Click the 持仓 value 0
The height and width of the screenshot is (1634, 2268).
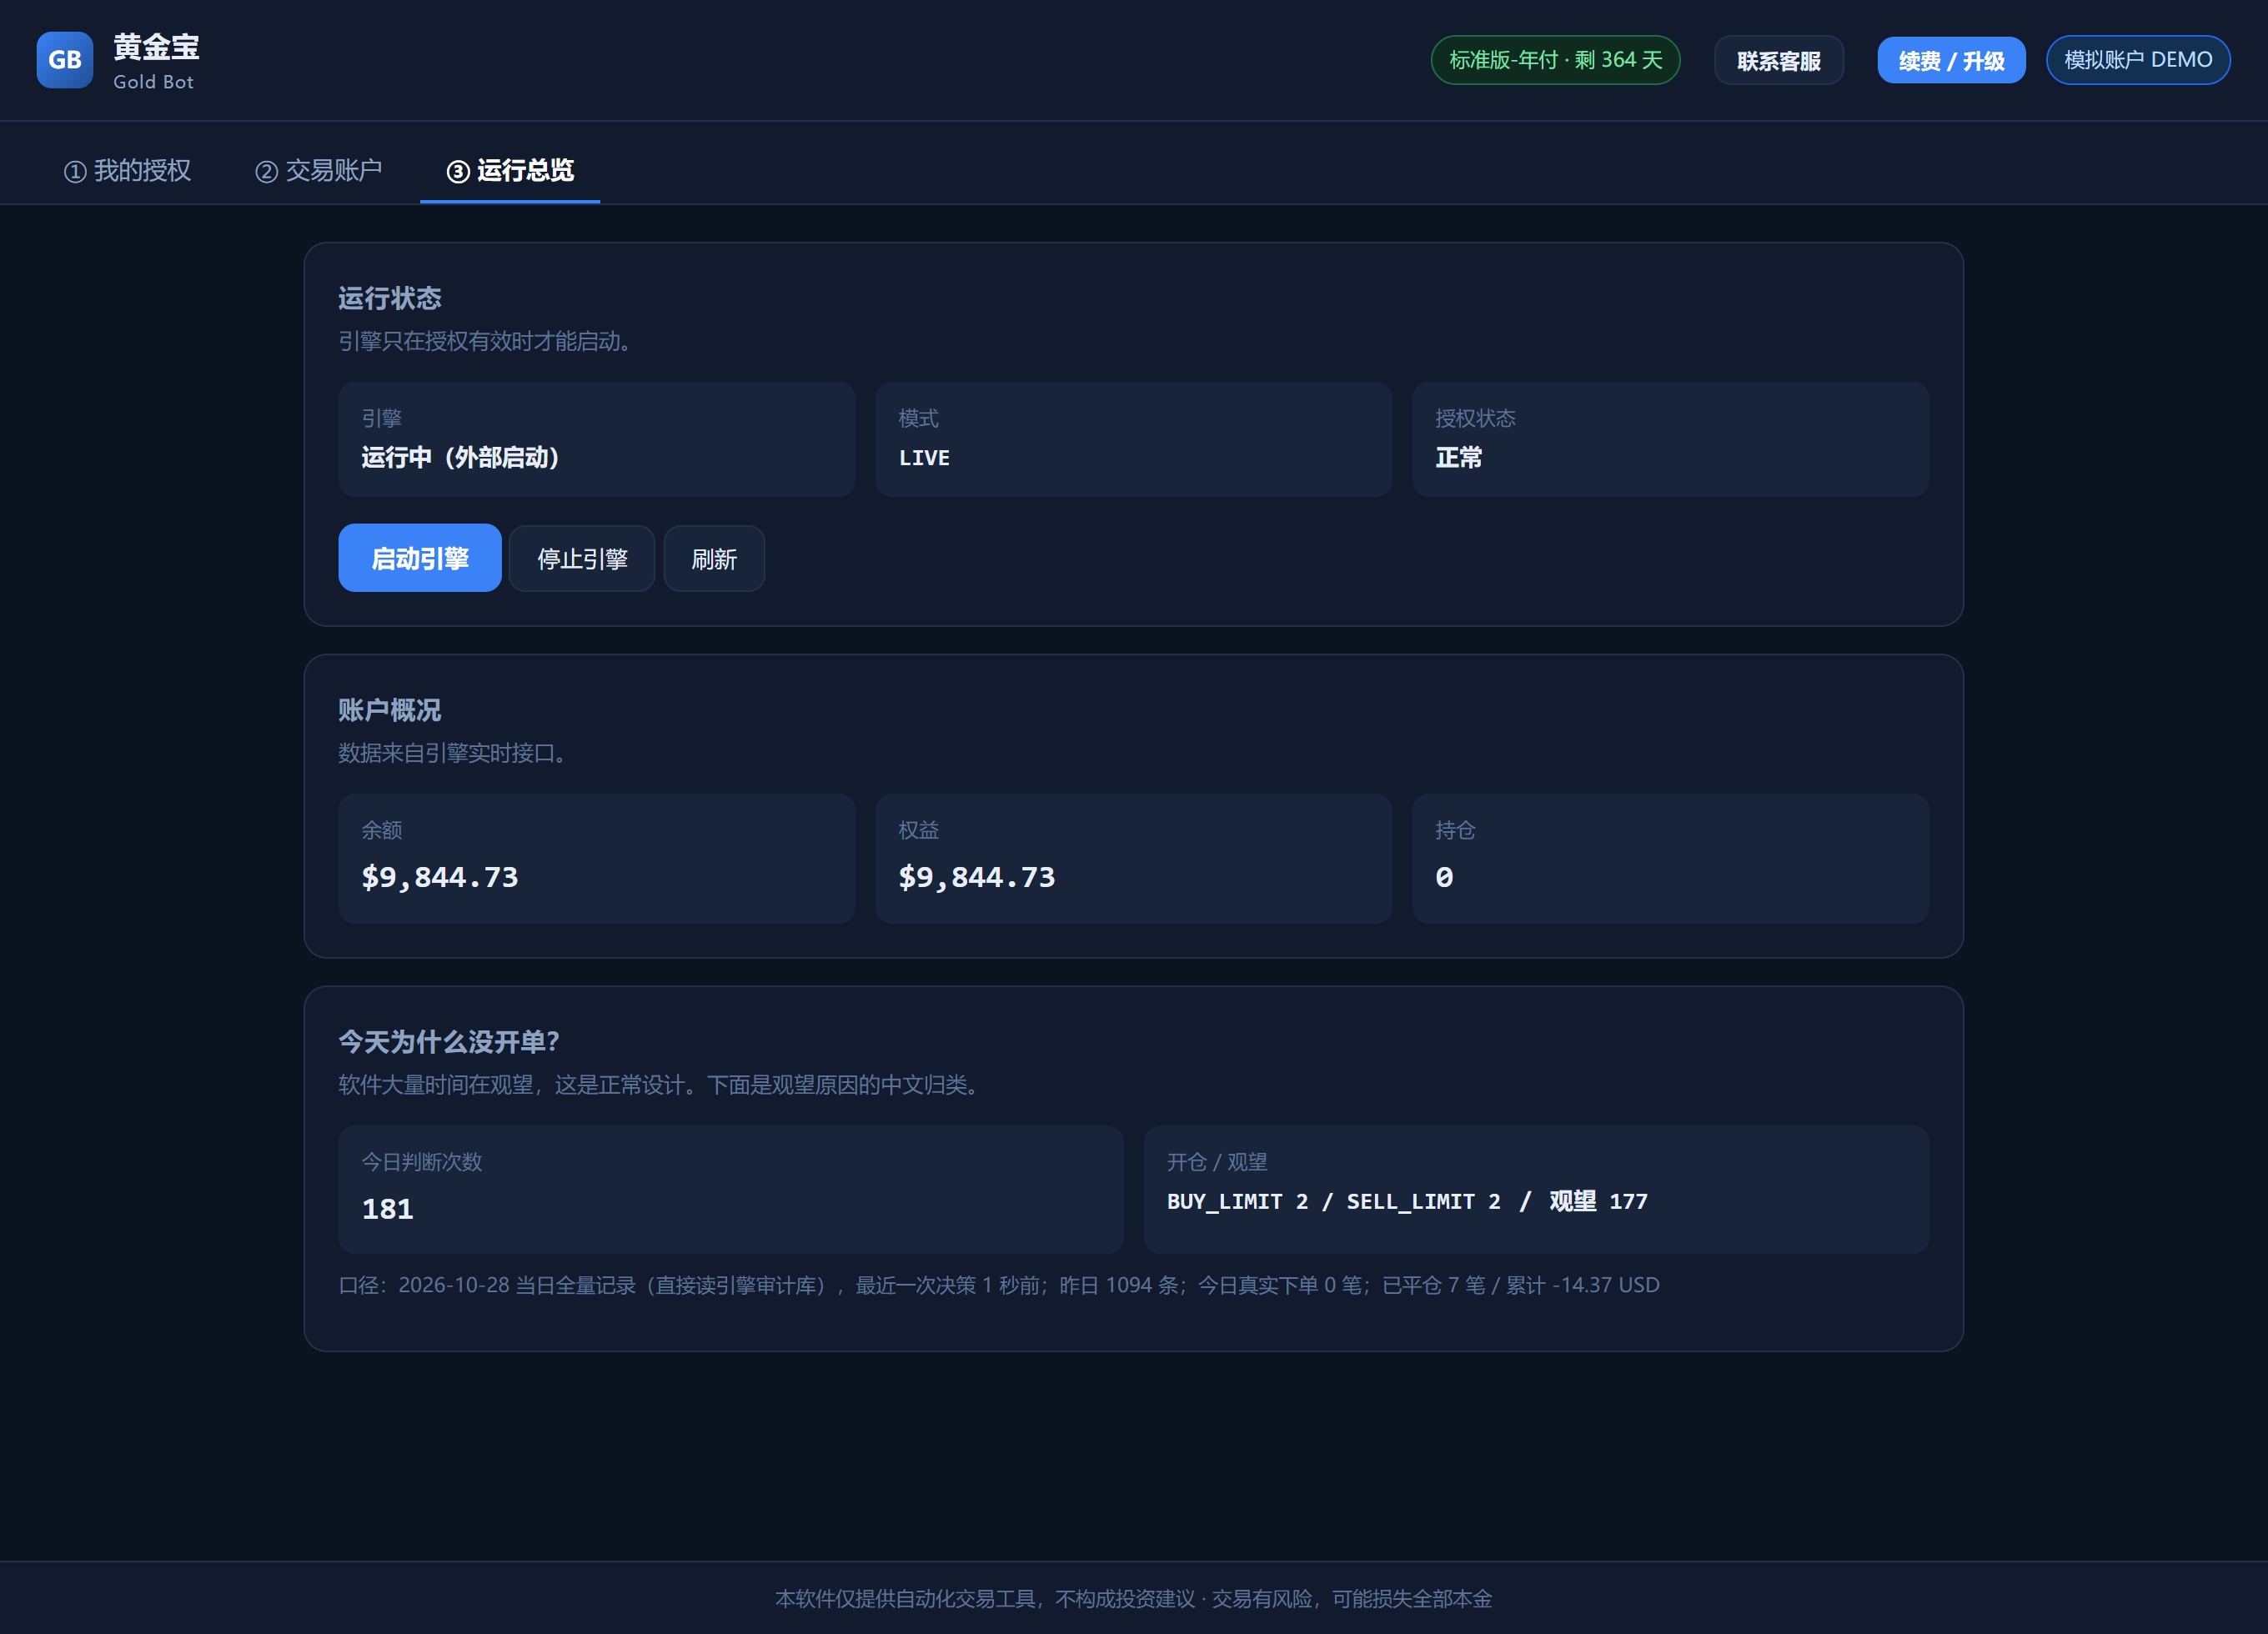click(1444, 877)
